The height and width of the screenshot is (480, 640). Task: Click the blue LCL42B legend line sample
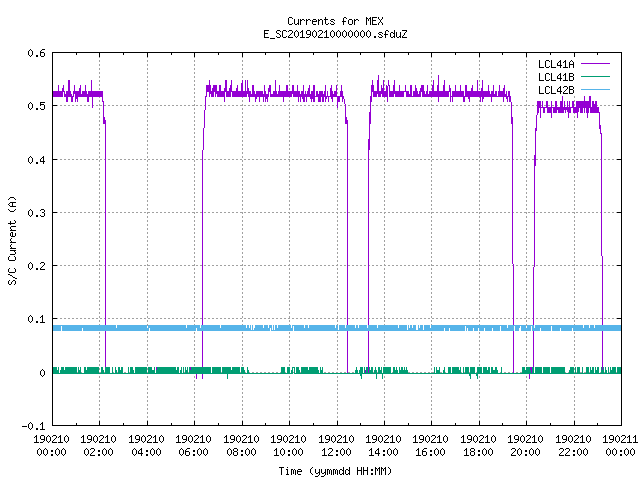click(x=595, y=90)
